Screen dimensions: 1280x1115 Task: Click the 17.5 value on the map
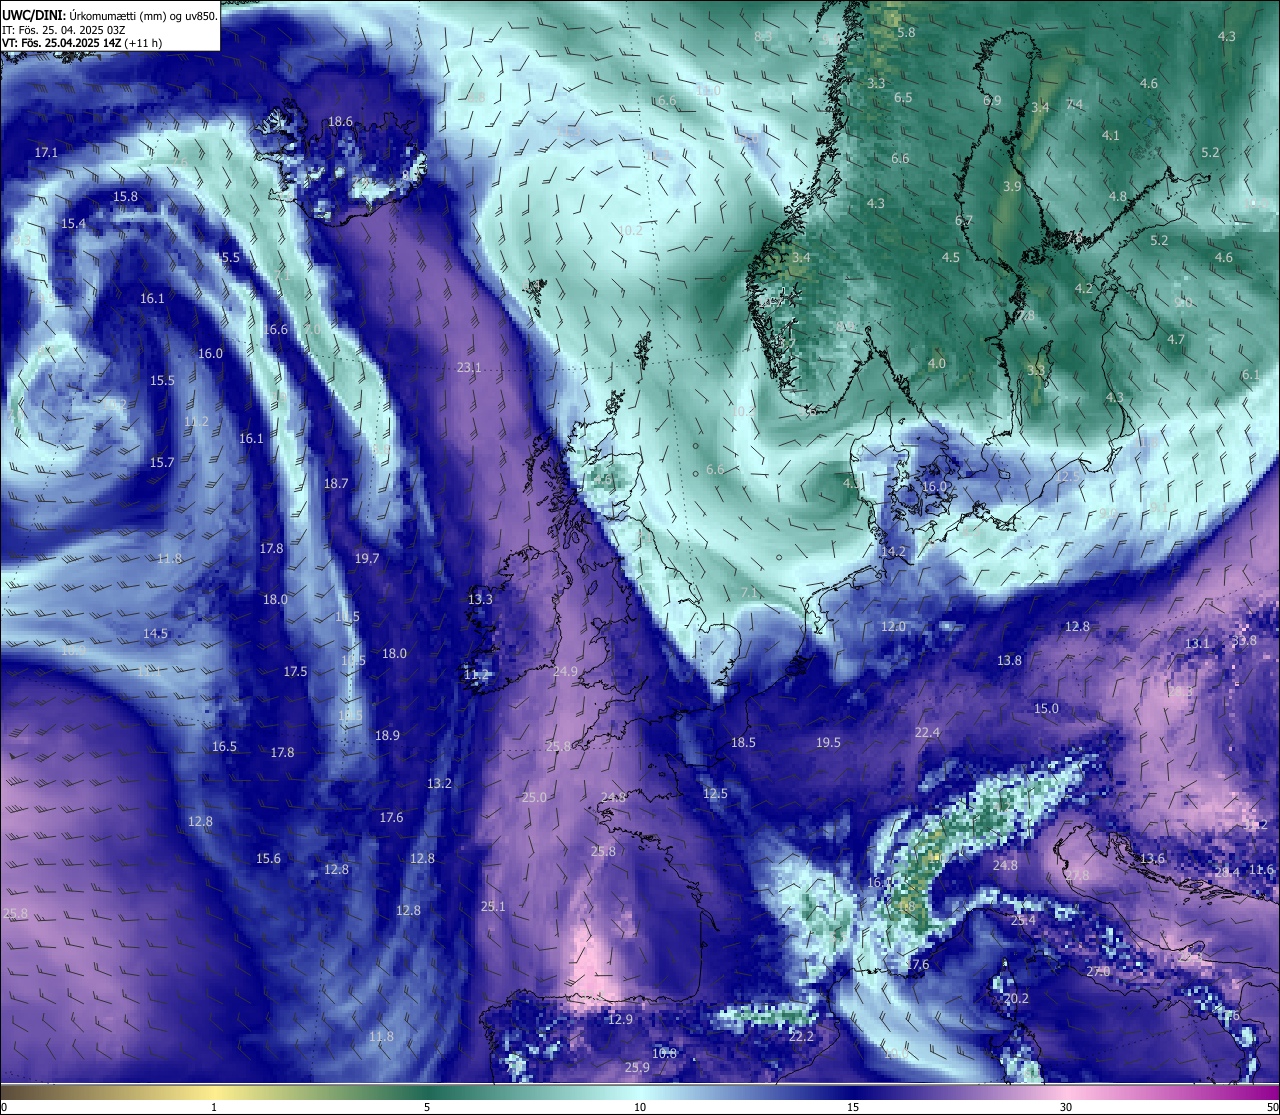click(x=295, y=672)
